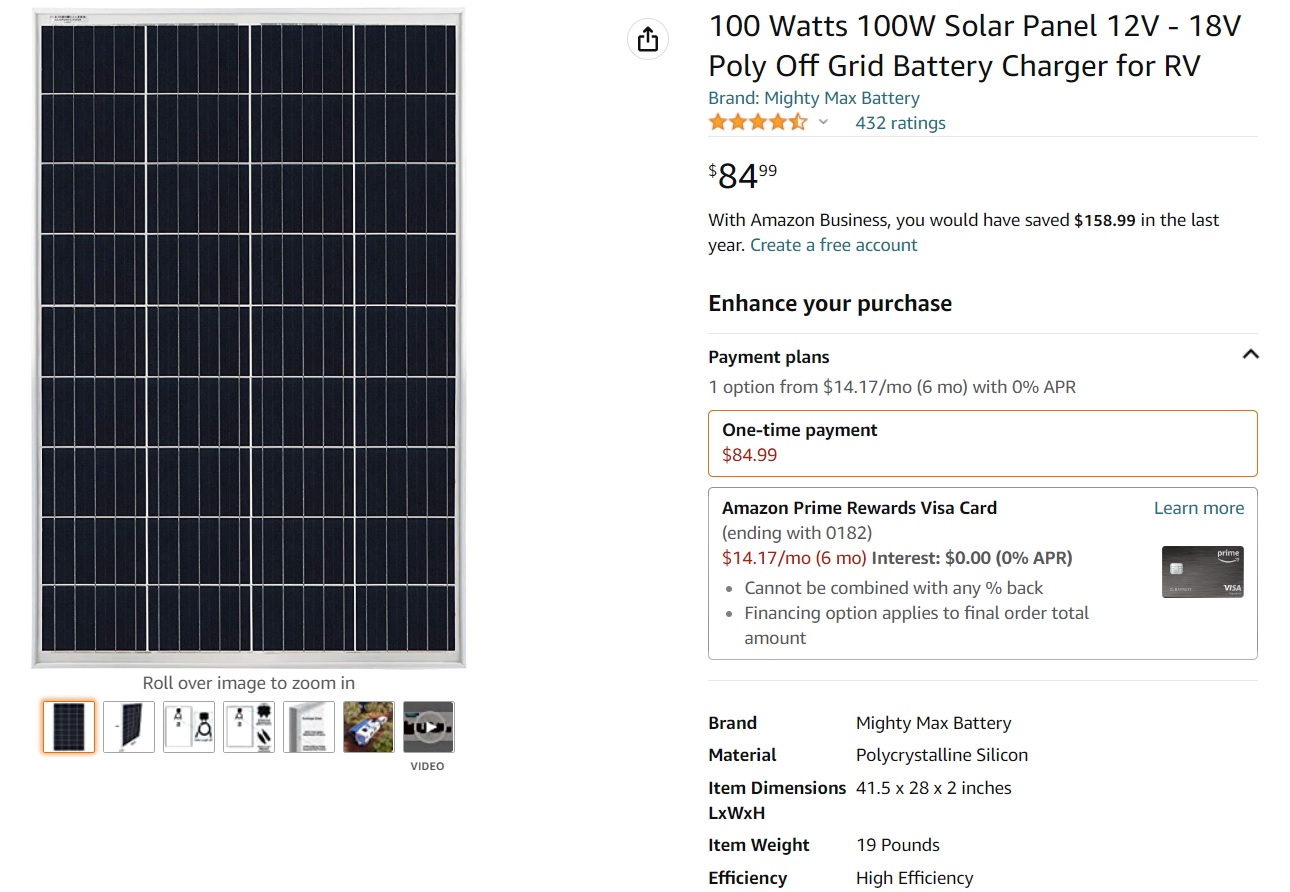Click the Prime Visa card image
The height and width of the screenshot is (892, 1290).
pos(1202,572)
